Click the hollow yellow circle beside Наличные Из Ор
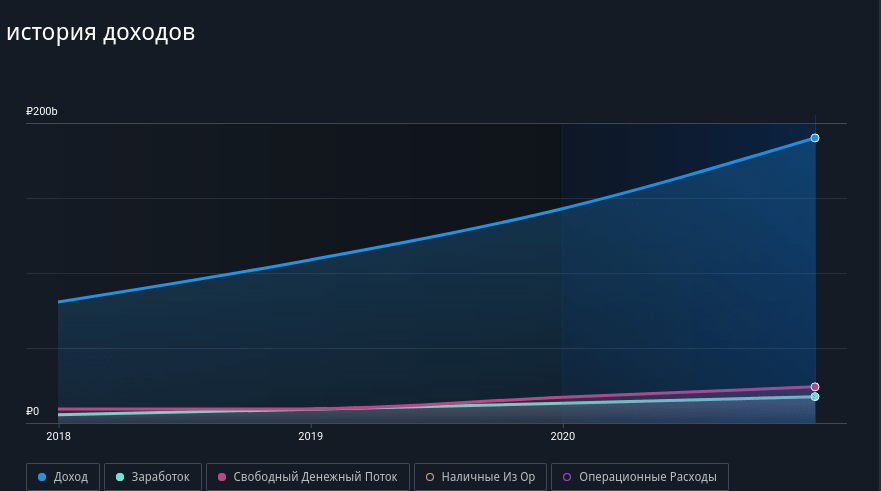 pyautogui.click(x=430, y=477)
